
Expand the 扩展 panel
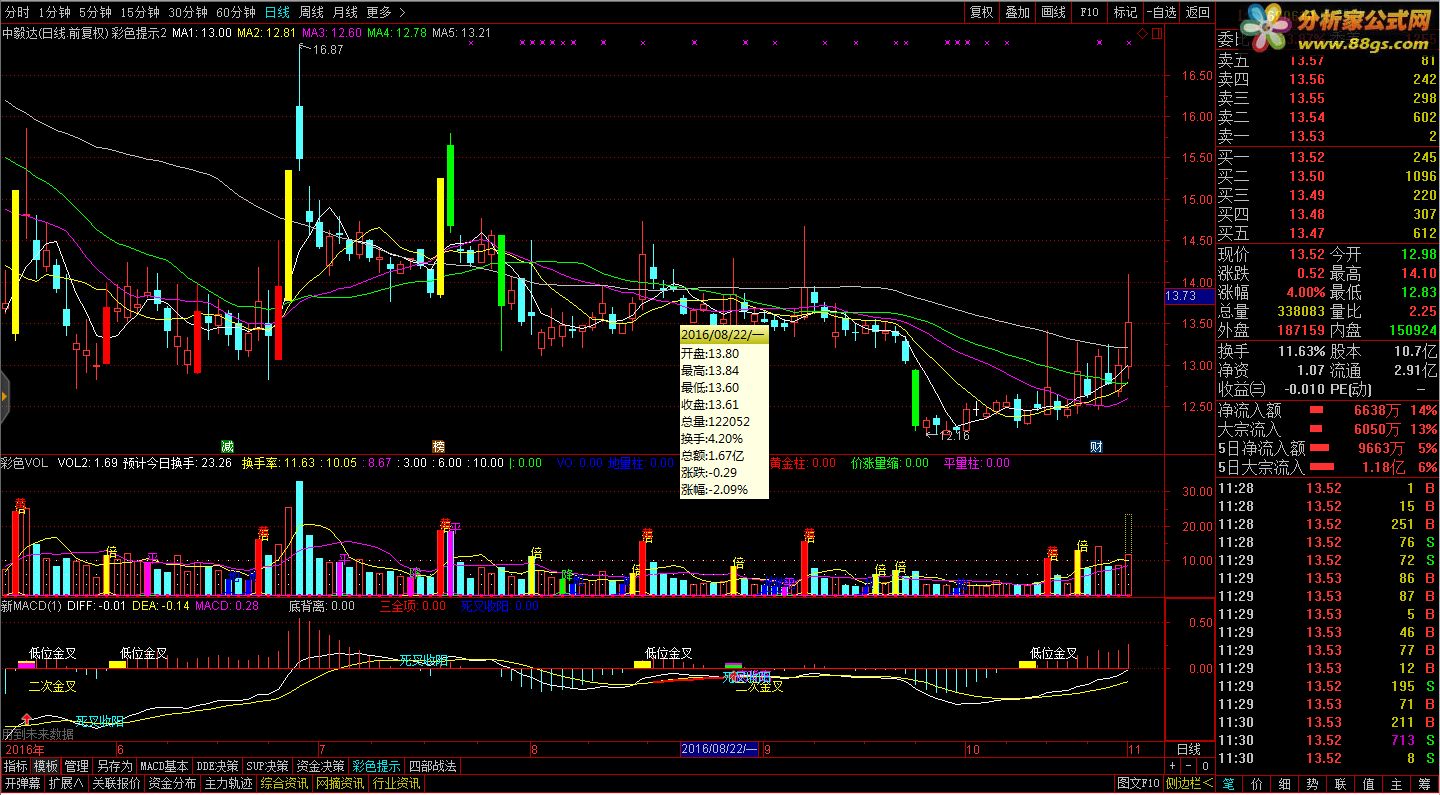[x=67, y=784]
